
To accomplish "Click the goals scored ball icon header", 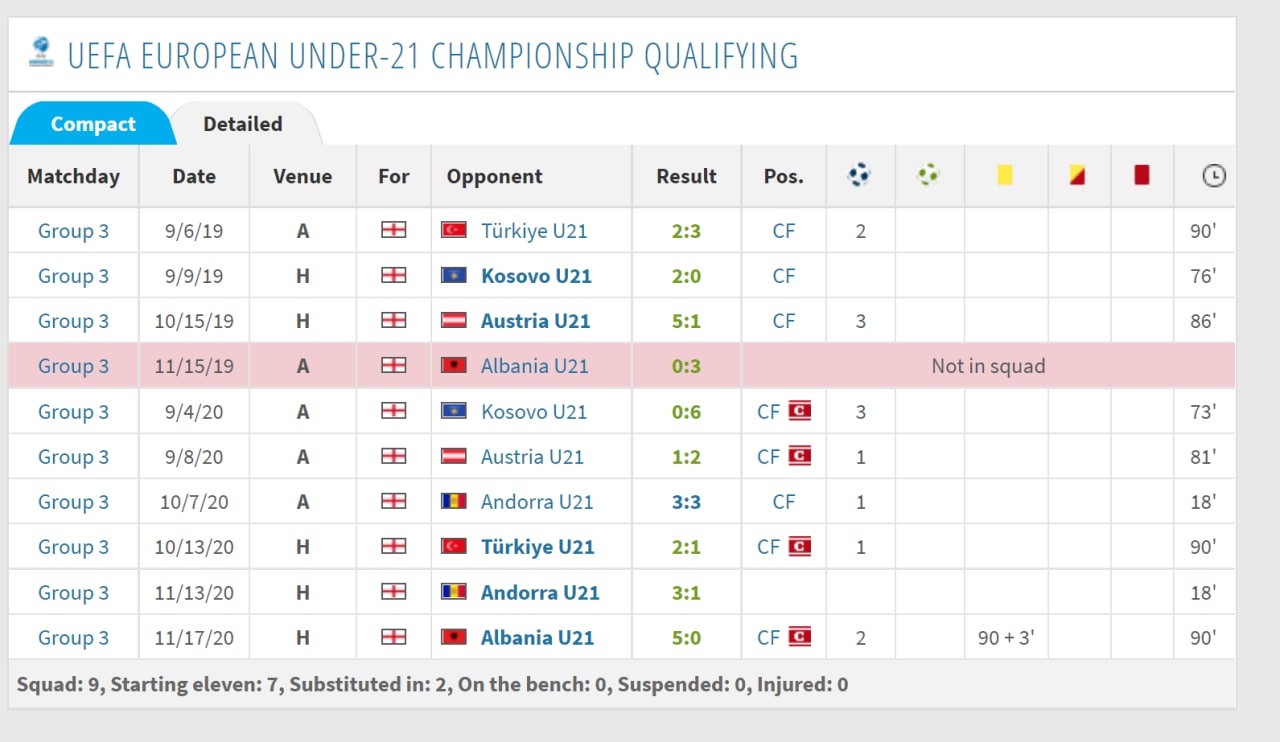I will coord(859,176).
